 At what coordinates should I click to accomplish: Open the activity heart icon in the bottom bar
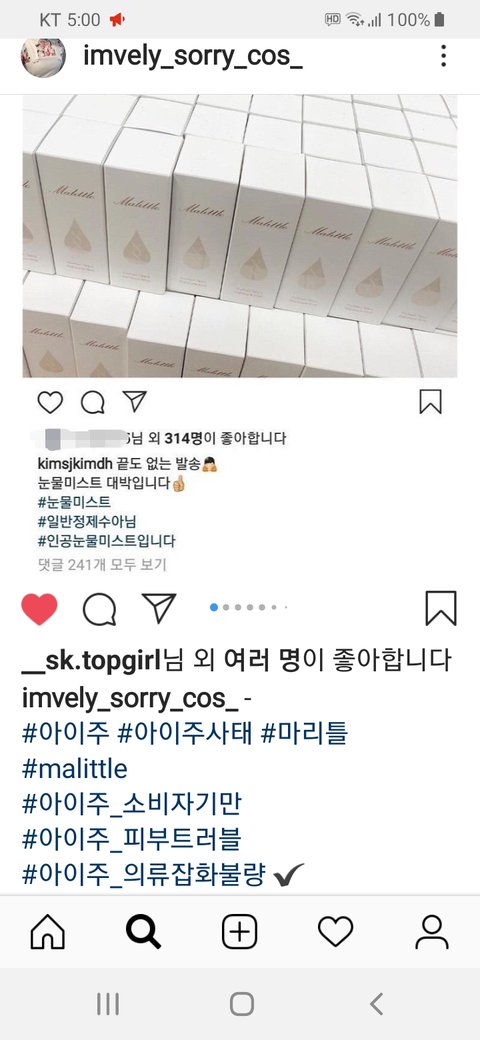pyautogui.click(x=335, y=933)
